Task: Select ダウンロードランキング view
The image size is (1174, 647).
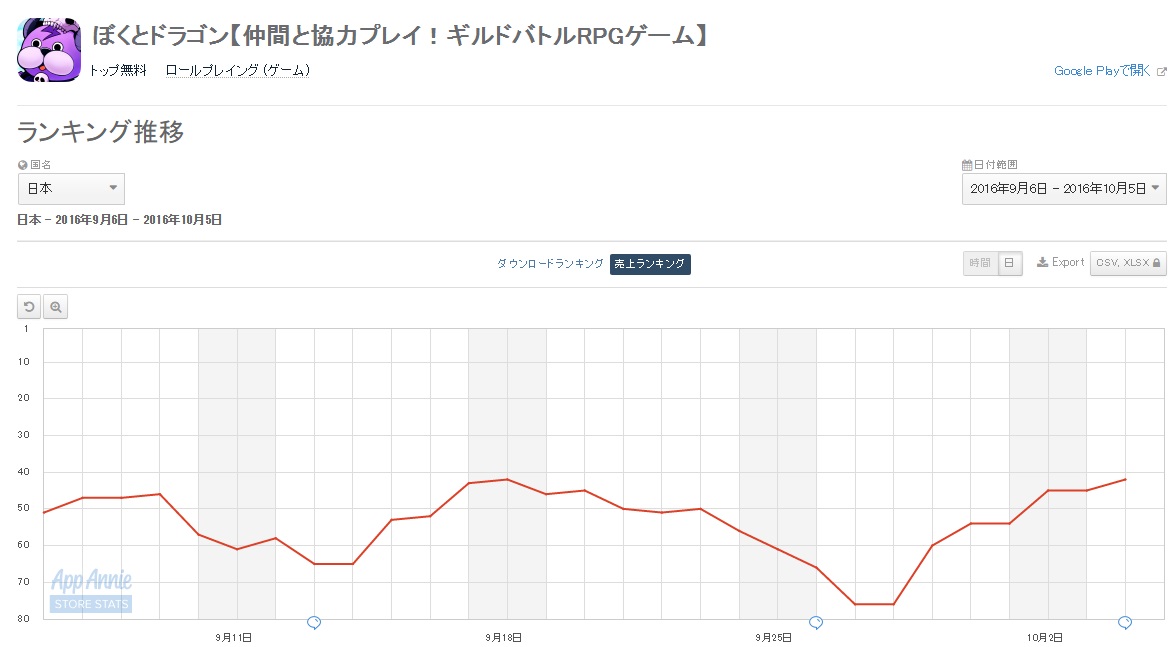Action: coord(550,264)
